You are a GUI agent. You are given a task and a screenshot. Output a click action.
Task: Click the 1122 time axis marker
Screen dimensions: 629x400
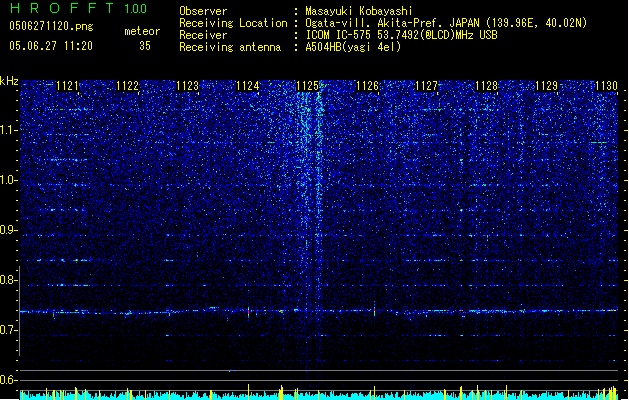click(127, 86)
